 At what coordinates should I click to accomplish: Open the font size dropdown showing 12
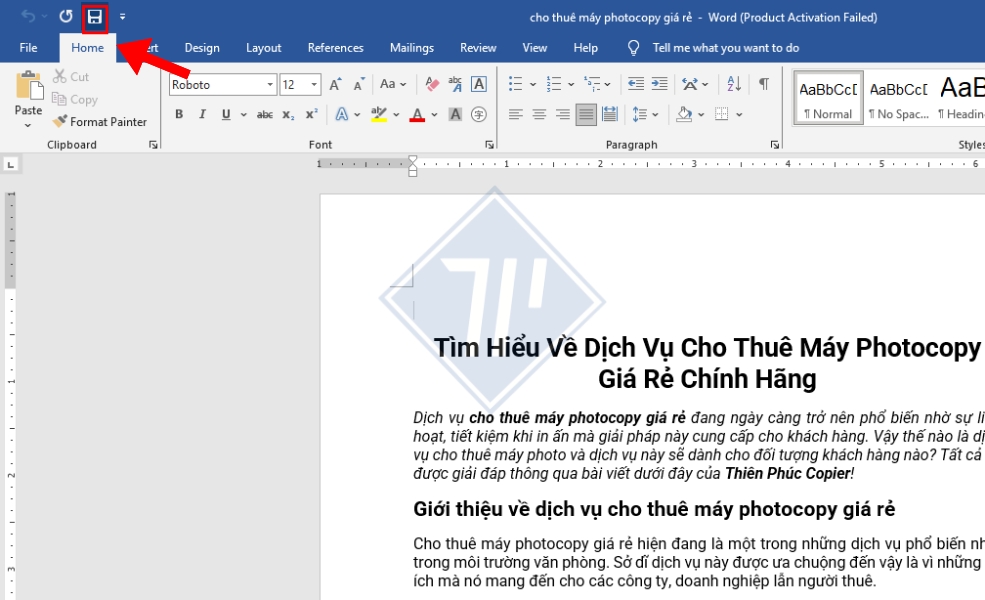[314, 85]
